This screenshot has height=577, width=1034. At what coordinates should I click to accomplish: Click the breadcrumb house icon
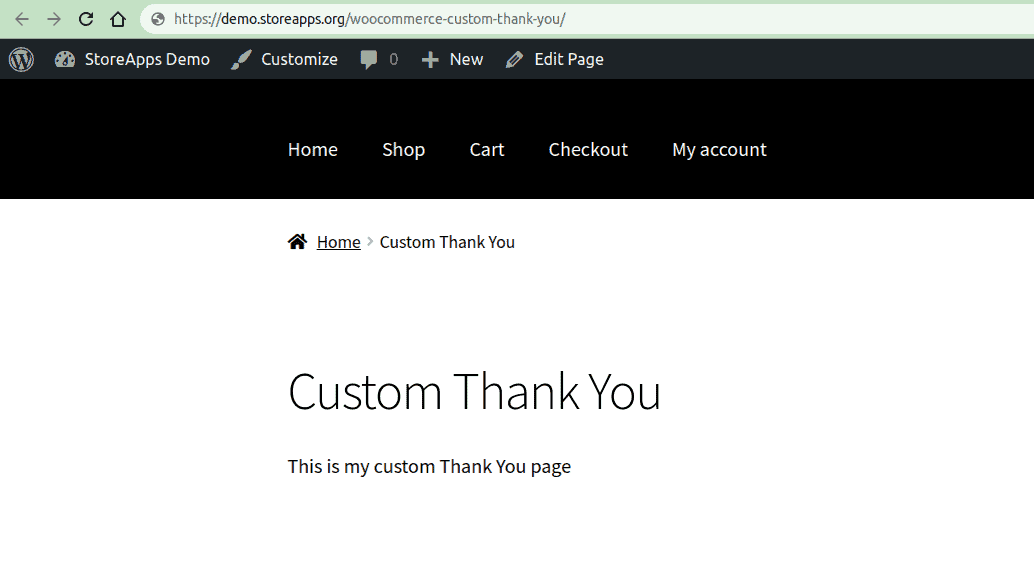[297, 242]
